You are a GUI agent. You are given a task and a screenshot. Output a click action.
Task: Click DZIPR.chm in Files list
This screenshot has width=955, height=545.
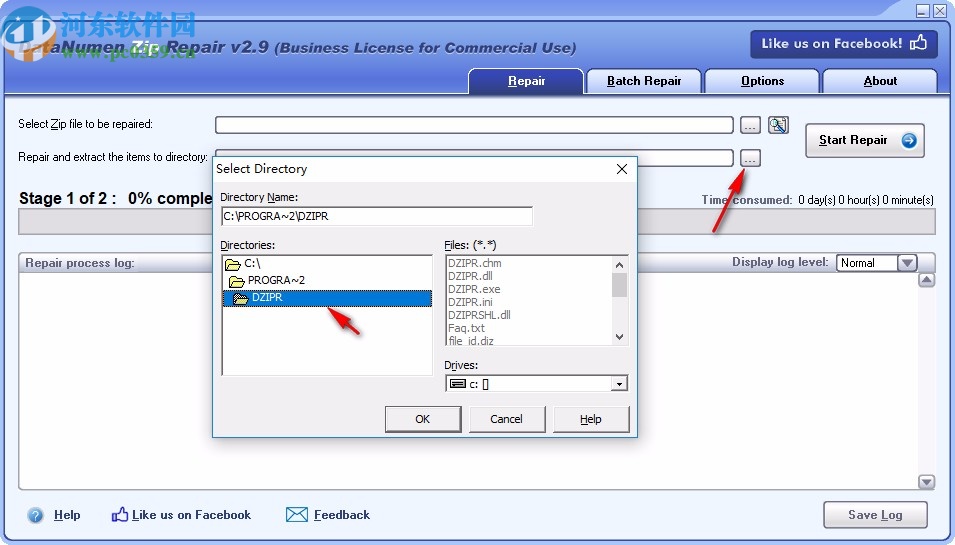474,263
